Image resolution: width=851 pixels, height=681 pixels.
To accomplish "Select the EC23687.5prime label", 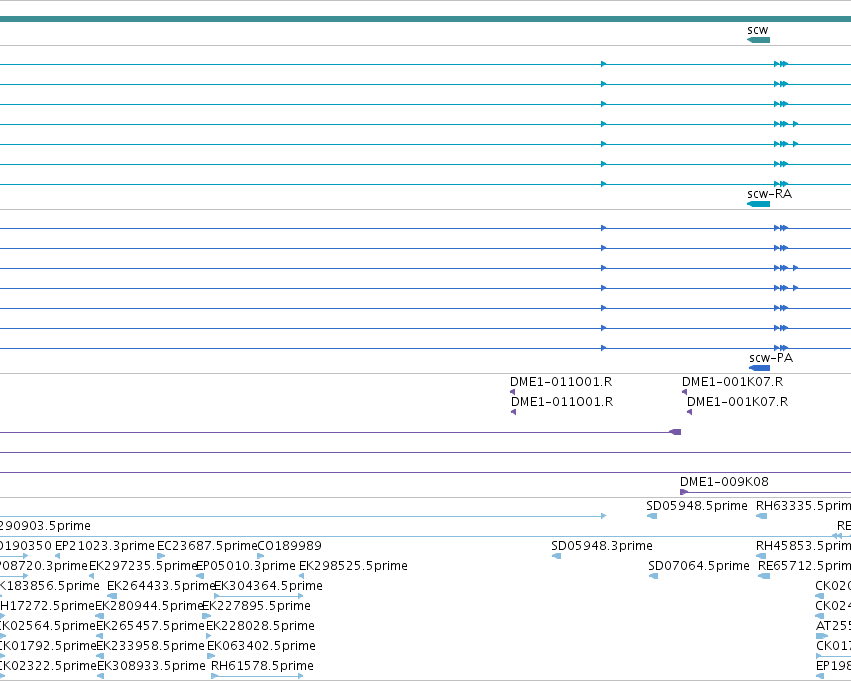I will (x=207, y=545).
